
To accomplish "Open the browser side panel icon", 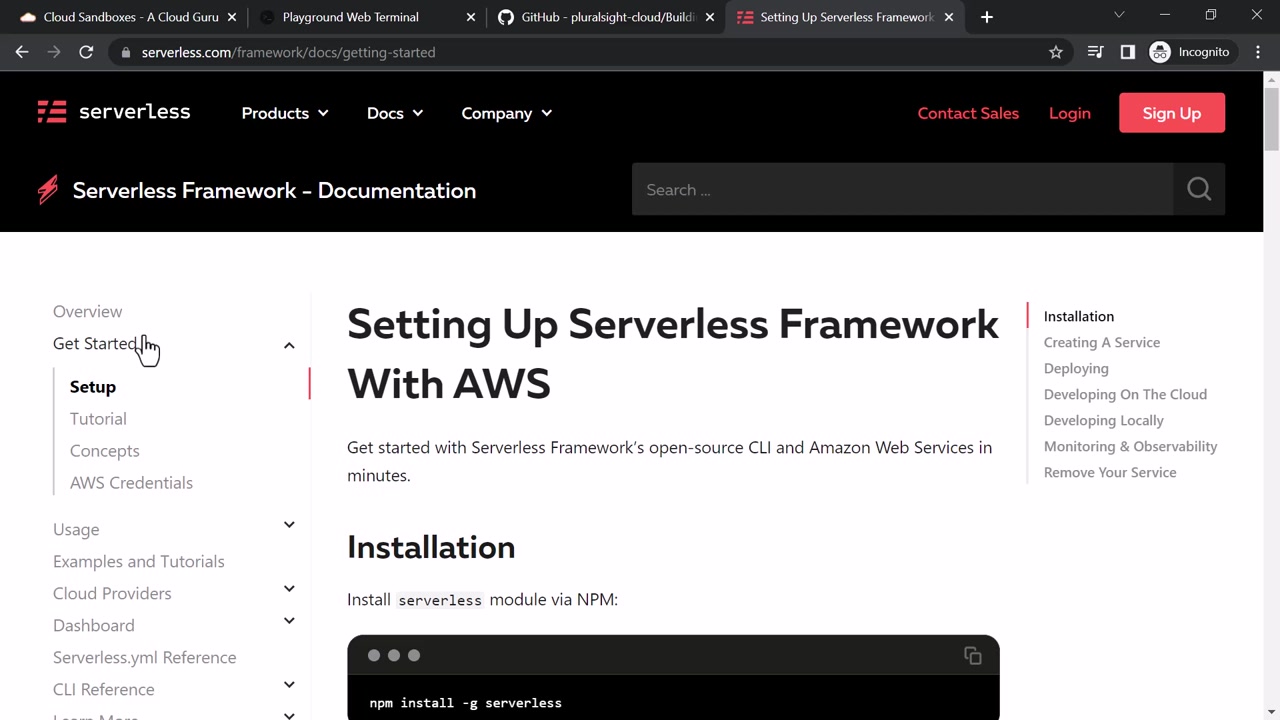I will pyautogui.click(x=1127, y=52).
